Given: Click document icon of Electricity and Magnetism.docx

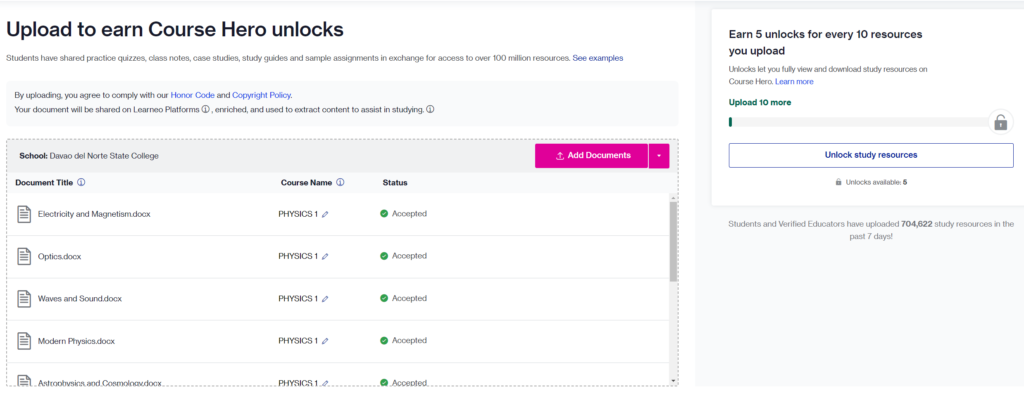Looking at the screenshot, I should click(x=24, y=213).
